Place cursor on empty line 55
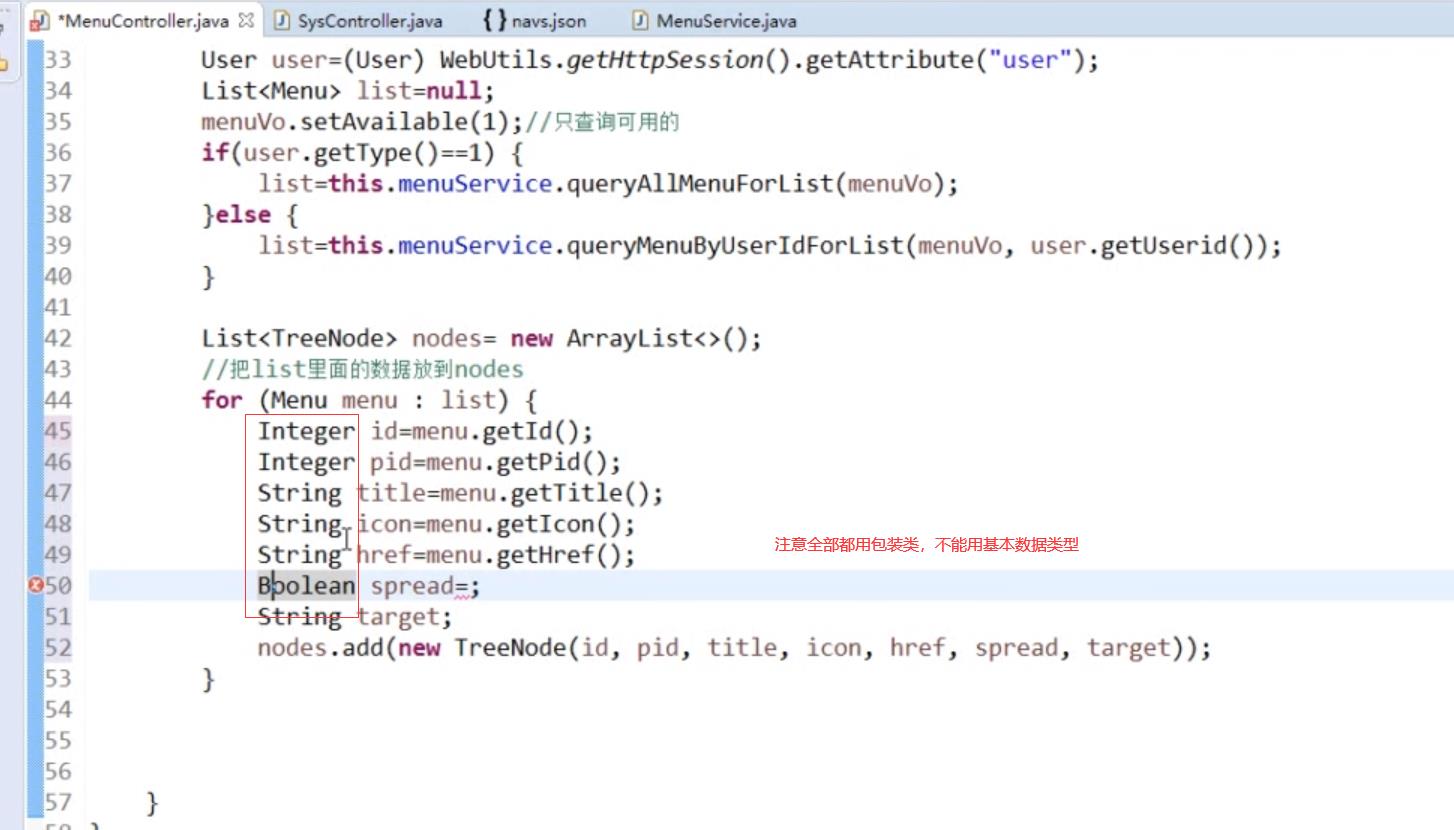 click(770, 741)
